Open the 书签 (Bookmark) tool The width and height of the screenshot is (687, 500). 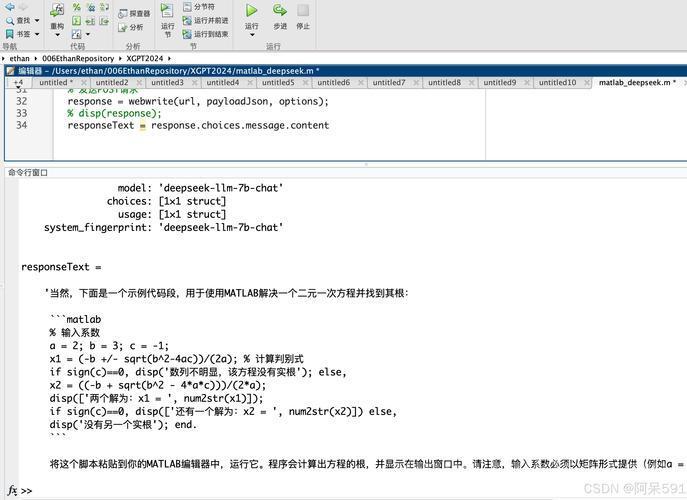click(x=18, y=34)
